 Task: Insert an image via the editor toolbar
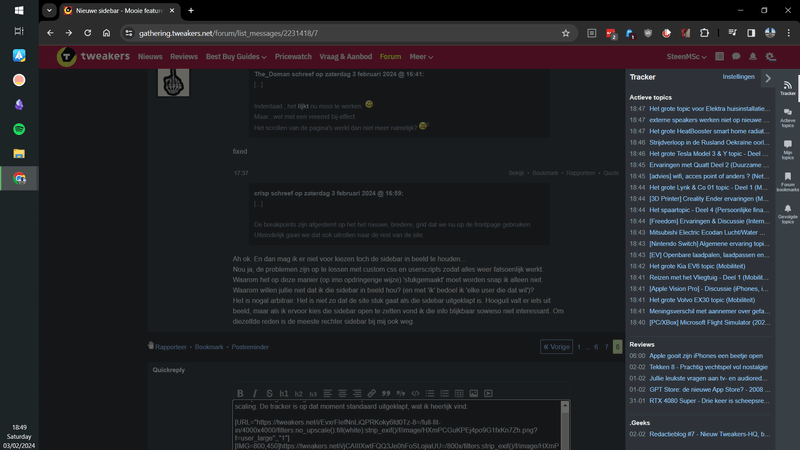pyautogui.click(x=473, y=393)
